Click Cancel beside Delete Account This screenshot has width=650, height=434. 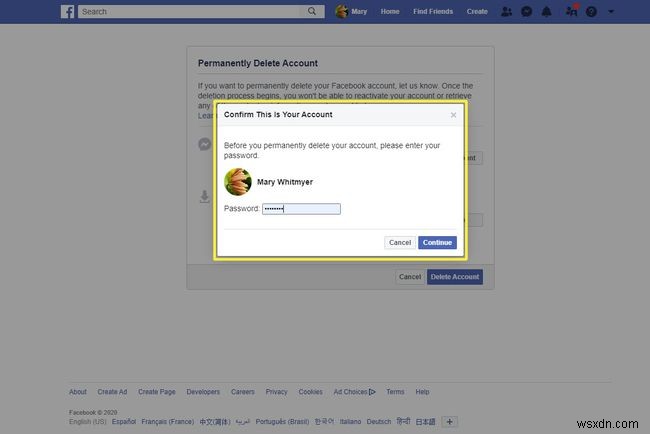point(410,277)
